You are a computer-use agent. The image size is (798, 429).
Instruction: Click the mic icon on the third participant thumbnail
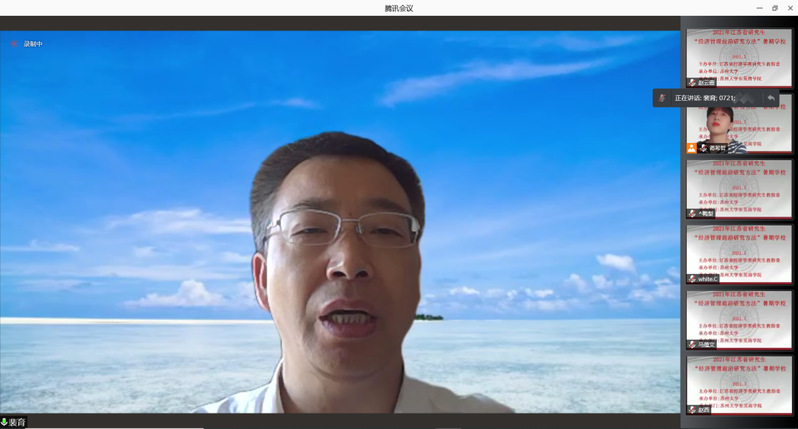(692, 214)
